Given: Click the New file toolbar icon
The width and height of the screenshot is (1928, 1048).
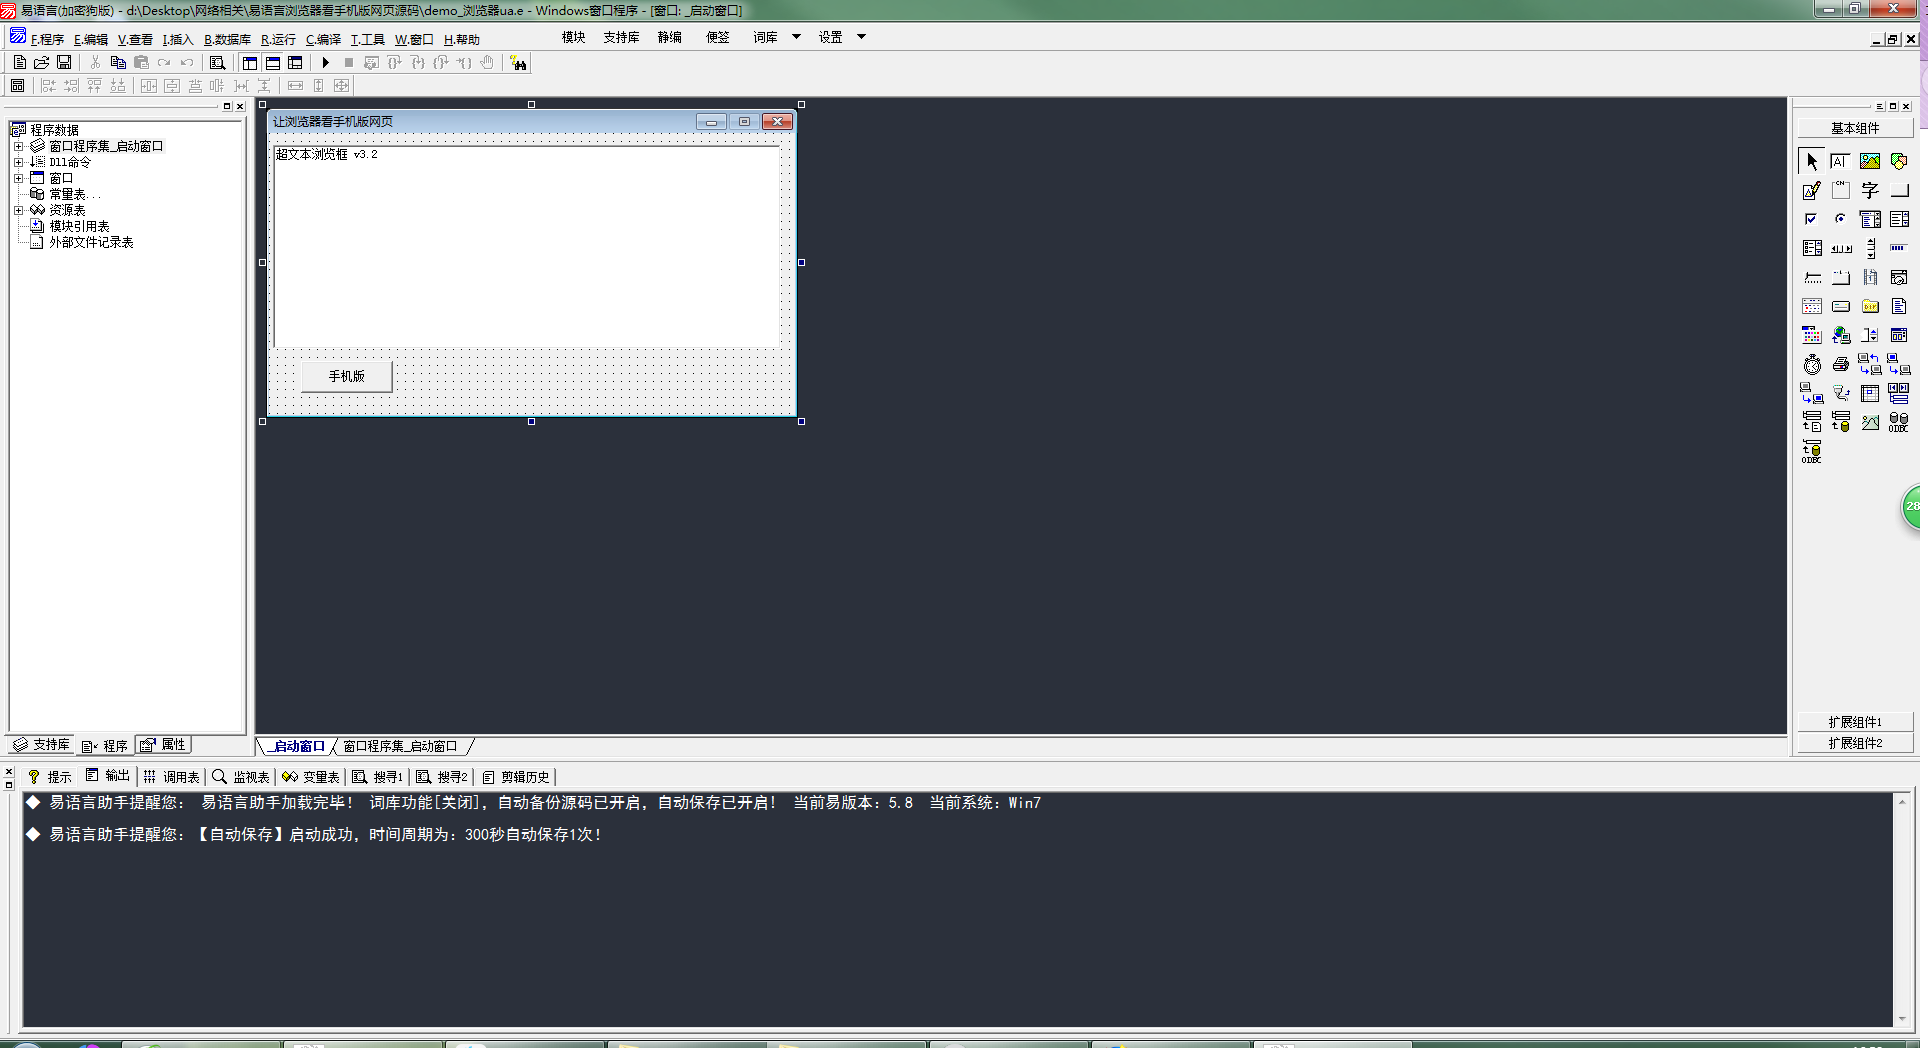Looking at the screenshot, I should [20, 62].
